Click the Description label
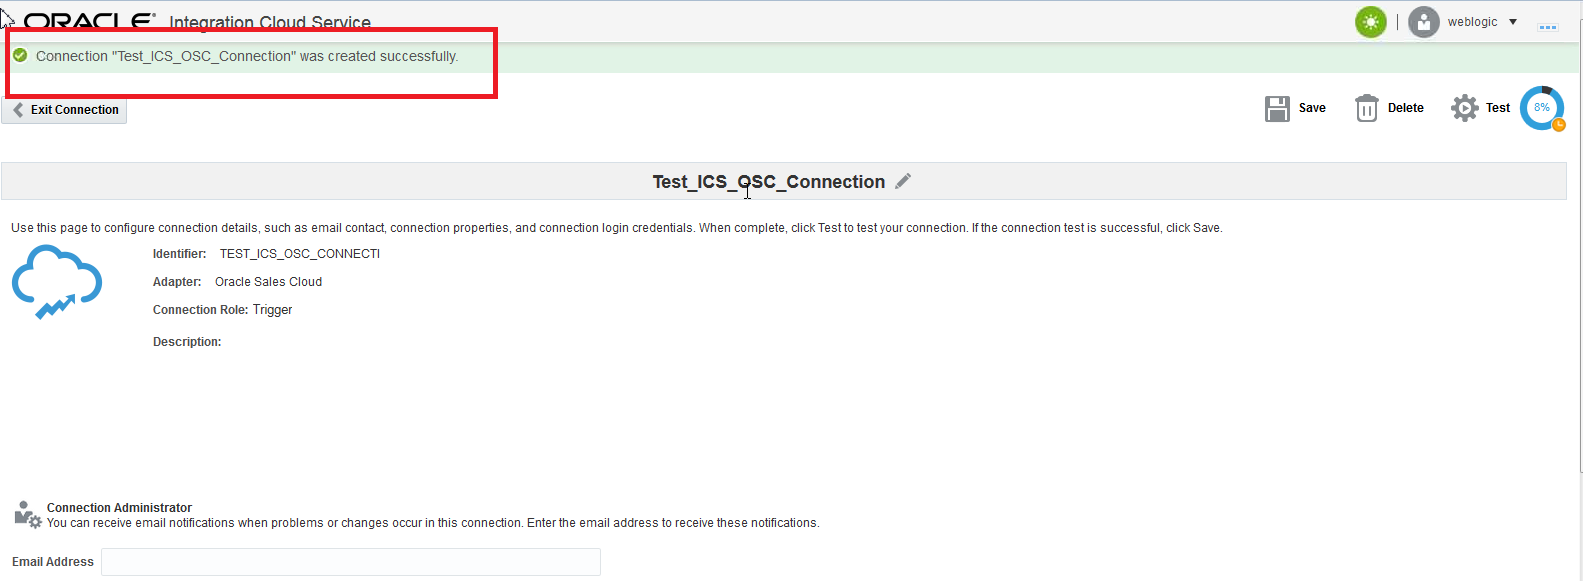 pyautogui.click(x=187, y=342)
